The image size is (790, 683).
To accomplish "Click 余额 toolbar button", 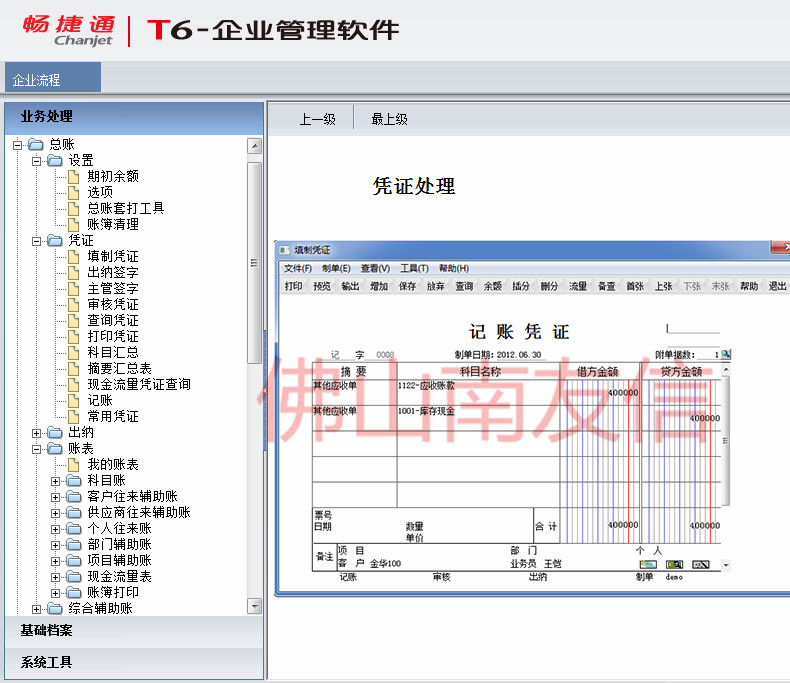I will click(493, 286).
